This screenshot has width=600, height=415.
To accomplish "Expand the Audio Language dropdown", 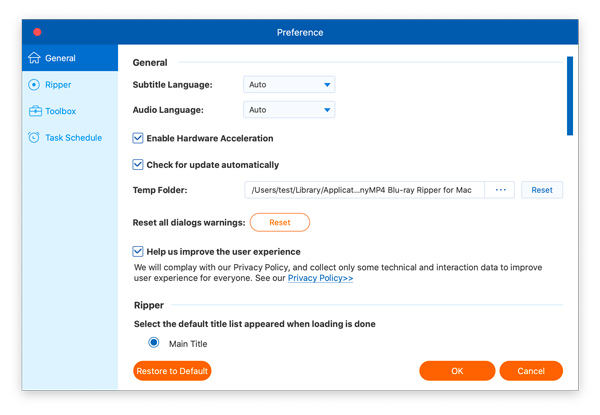I will pos(289,110).
